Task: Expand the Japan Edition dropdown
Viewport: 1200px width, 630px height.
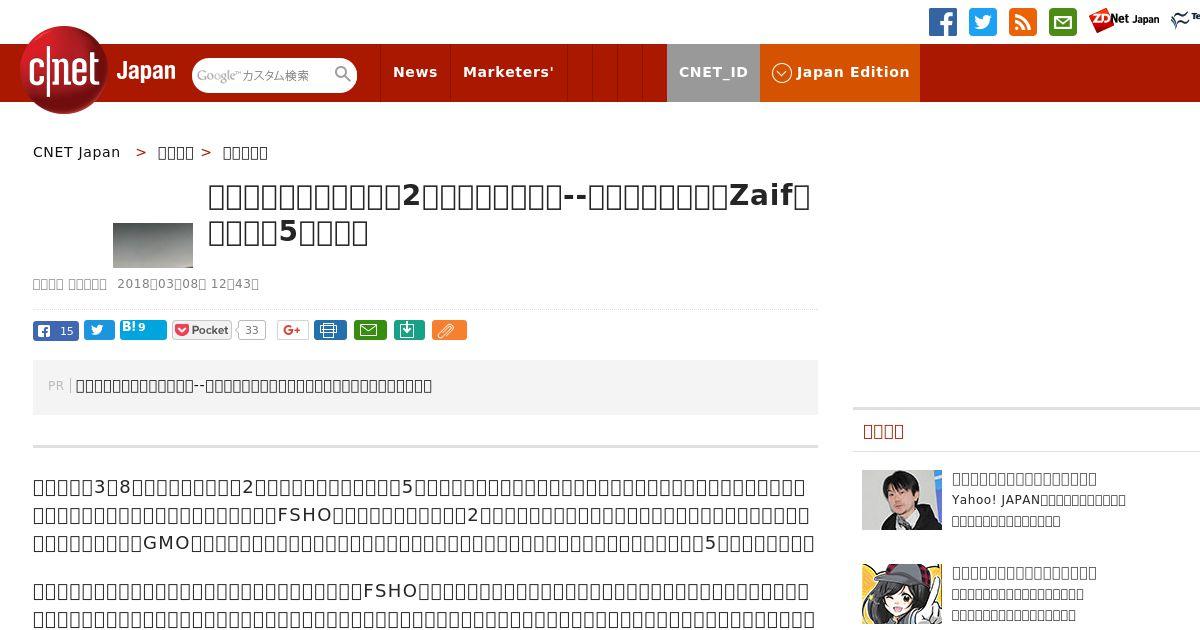Action: (x=840, y=72)
